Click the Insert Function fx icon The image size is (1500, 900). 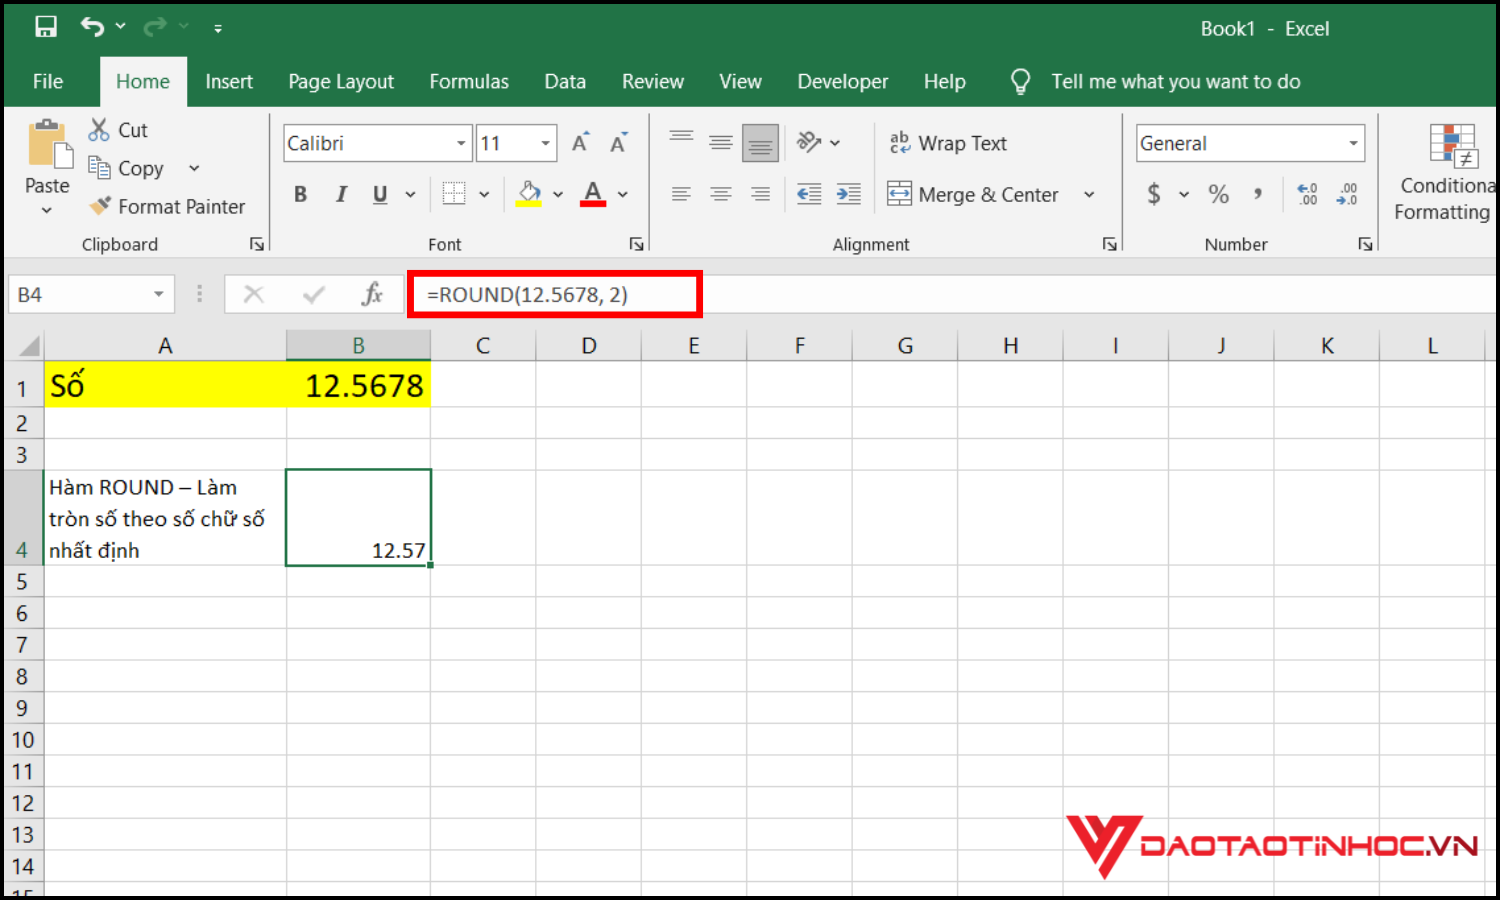[x=372, y=294]
